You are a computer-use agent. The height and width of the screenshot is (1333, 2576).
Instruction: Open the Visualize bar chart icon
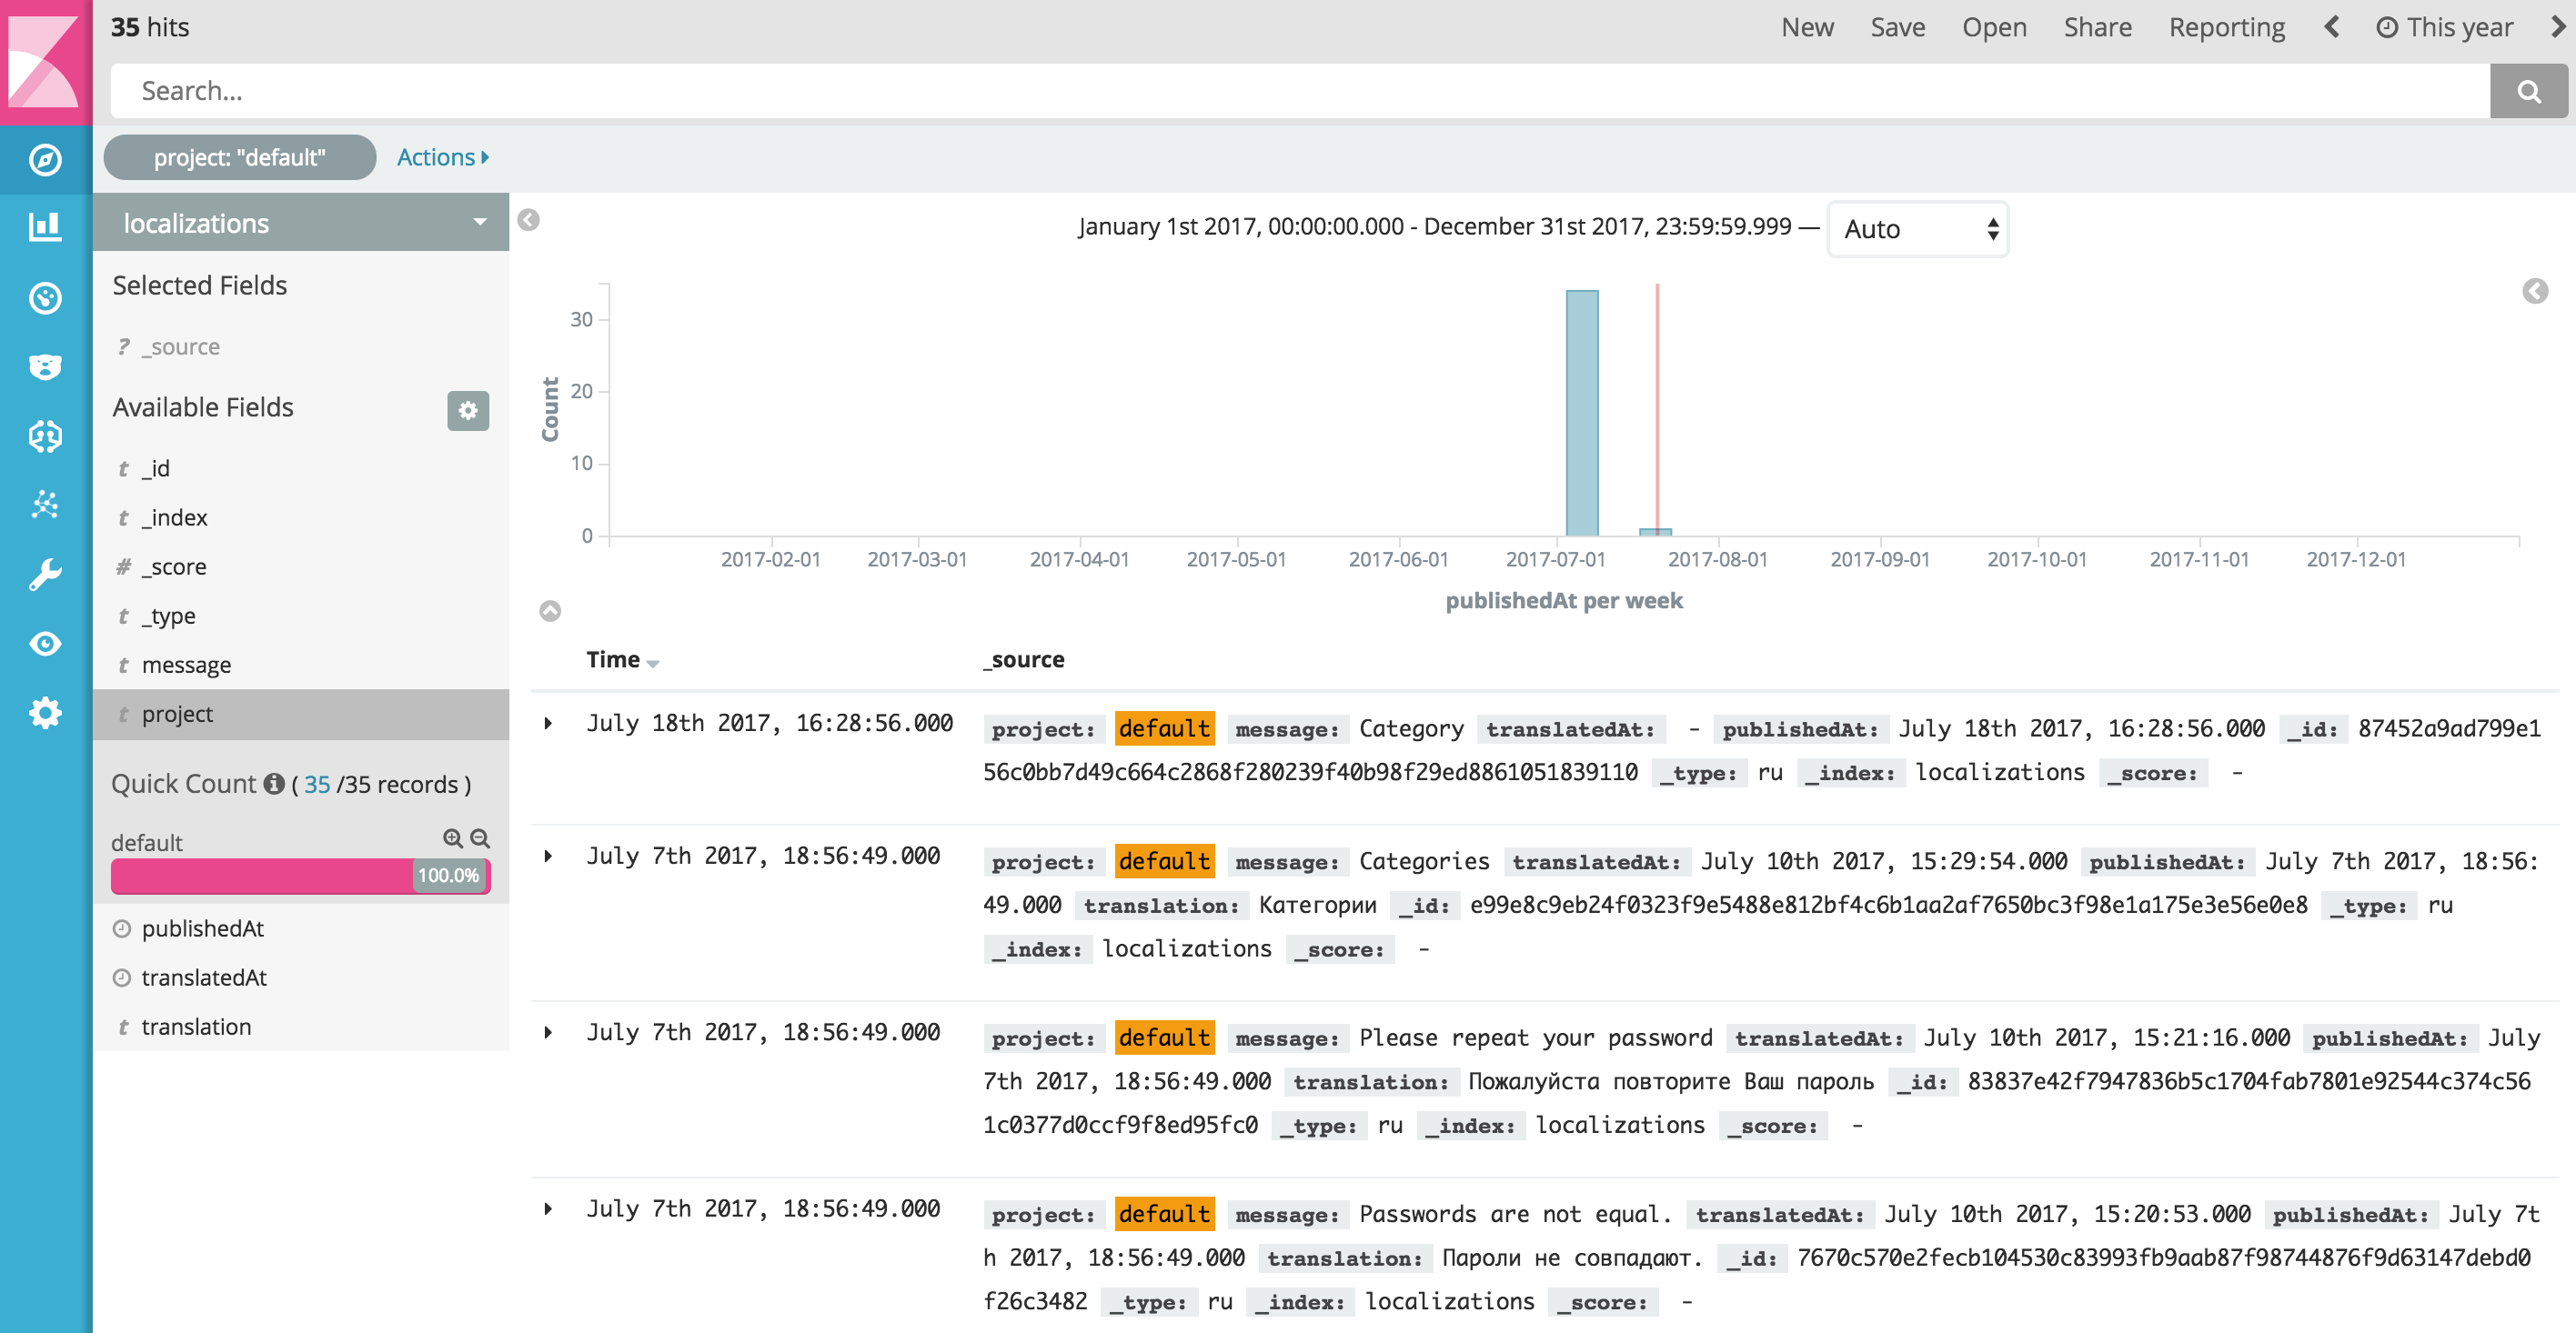tap(45, 227)
